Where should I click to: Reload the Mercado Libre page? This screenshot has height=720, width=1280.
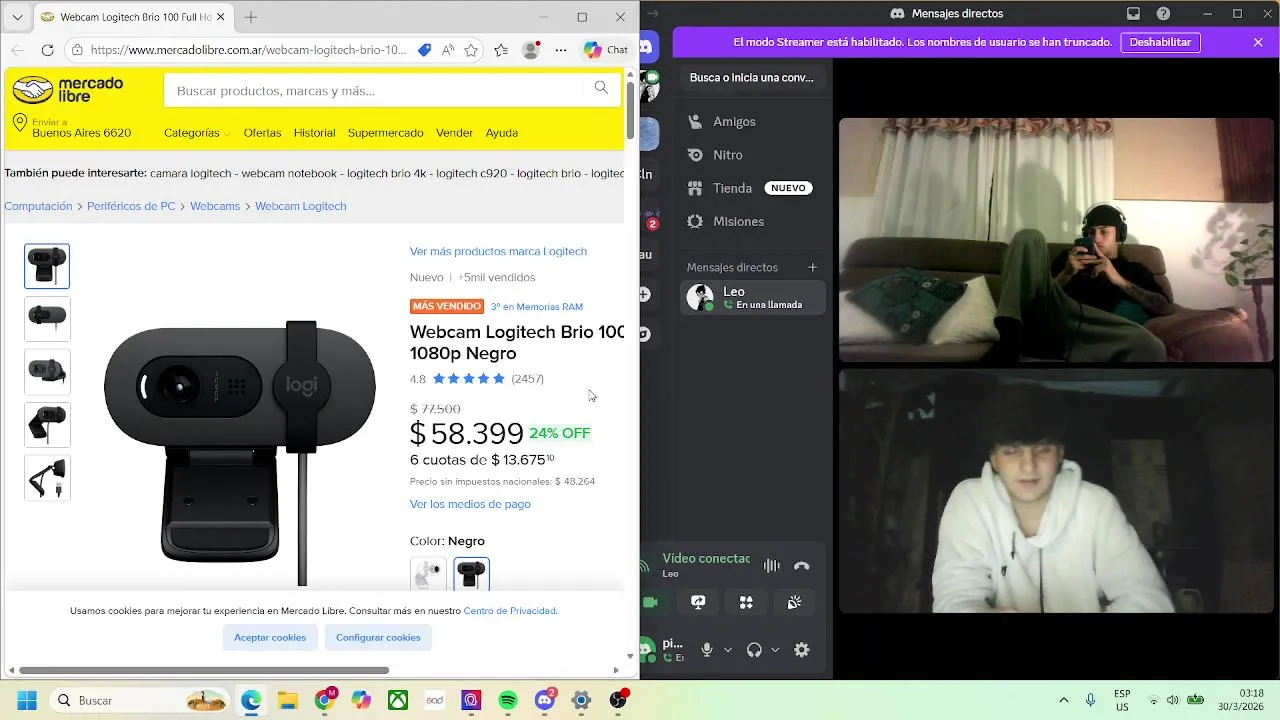tap(47, 50)
